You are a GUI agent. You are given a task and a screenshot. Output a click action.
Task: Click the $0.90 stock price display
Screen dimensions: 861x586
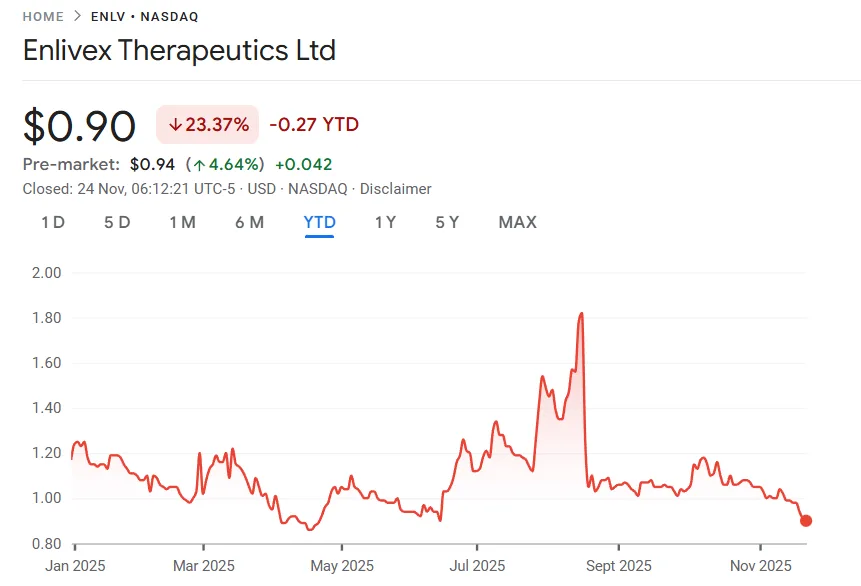[x=80, y=124]
